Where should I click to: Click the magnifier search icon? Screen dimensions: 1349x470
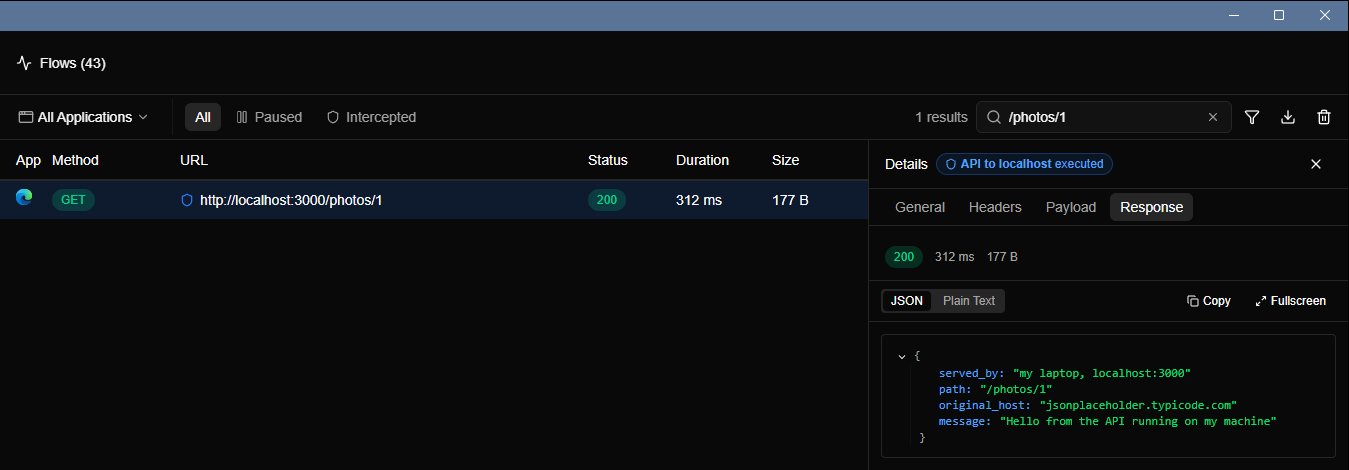[994, 117]
